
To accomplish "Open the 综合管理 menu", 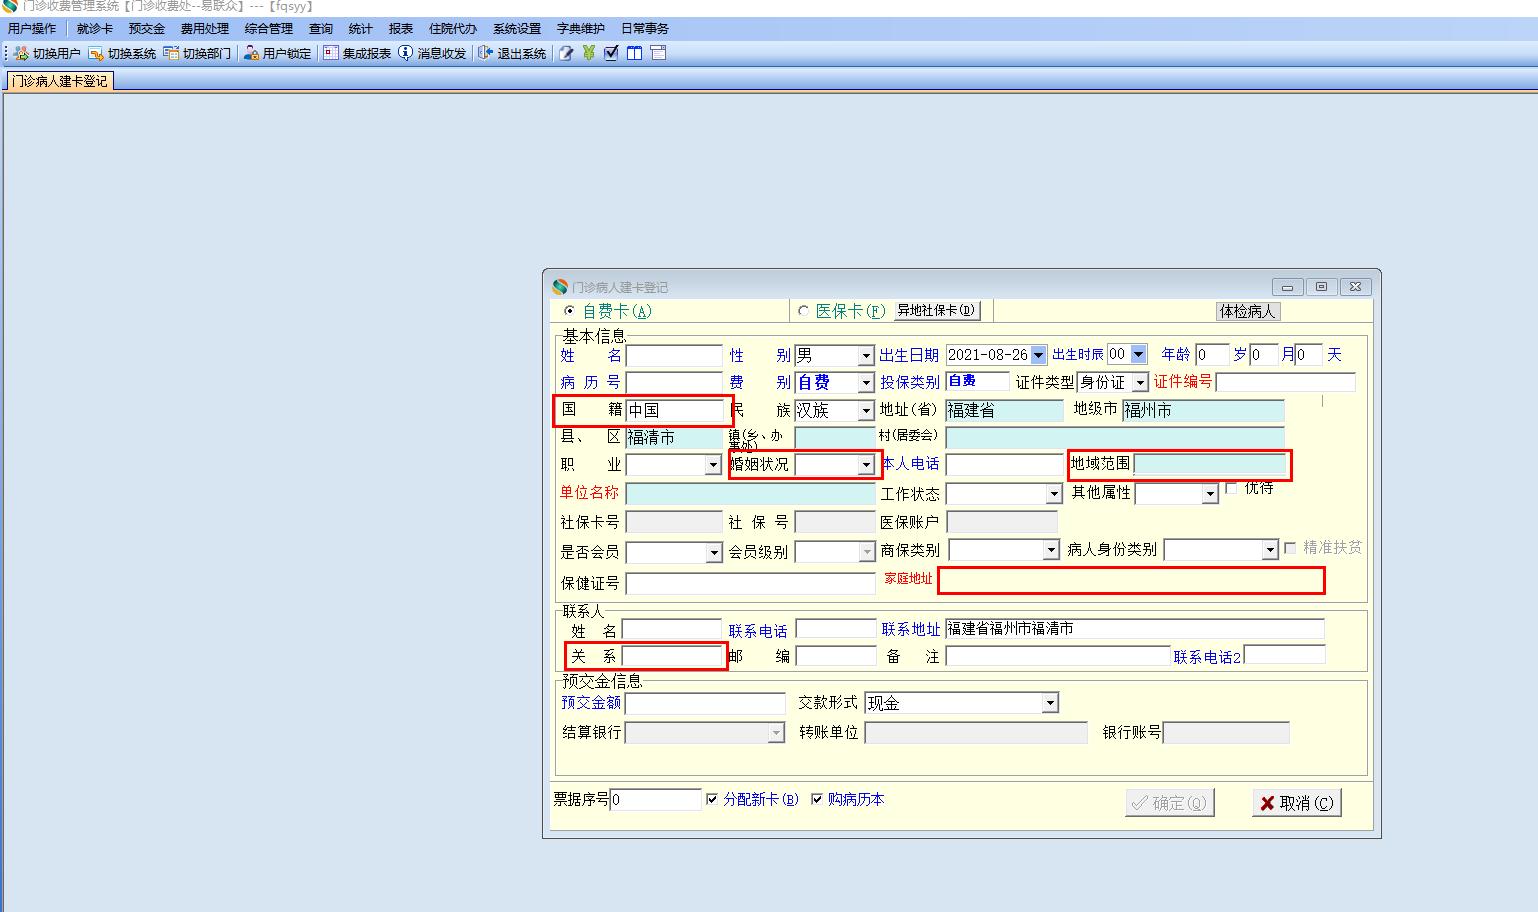I will pyautogui.click(x=269, y=29).
